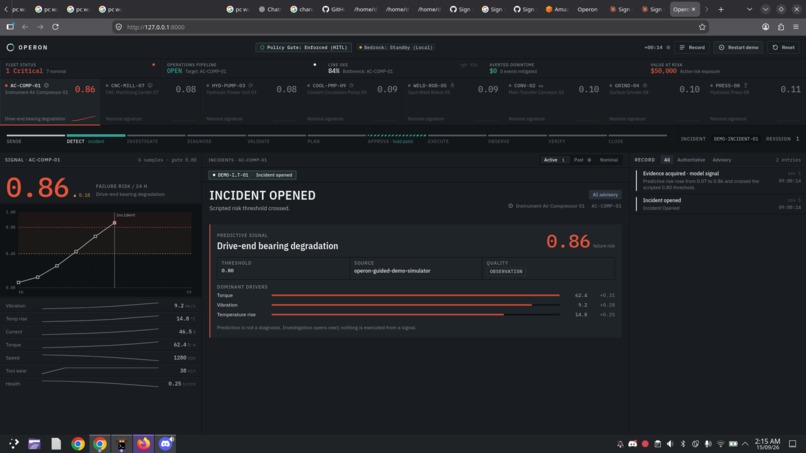This screenshot has width=806, height=453.
Task: Click the Speed sensor row
Action: pyautogui.click(x=100, y=357)
